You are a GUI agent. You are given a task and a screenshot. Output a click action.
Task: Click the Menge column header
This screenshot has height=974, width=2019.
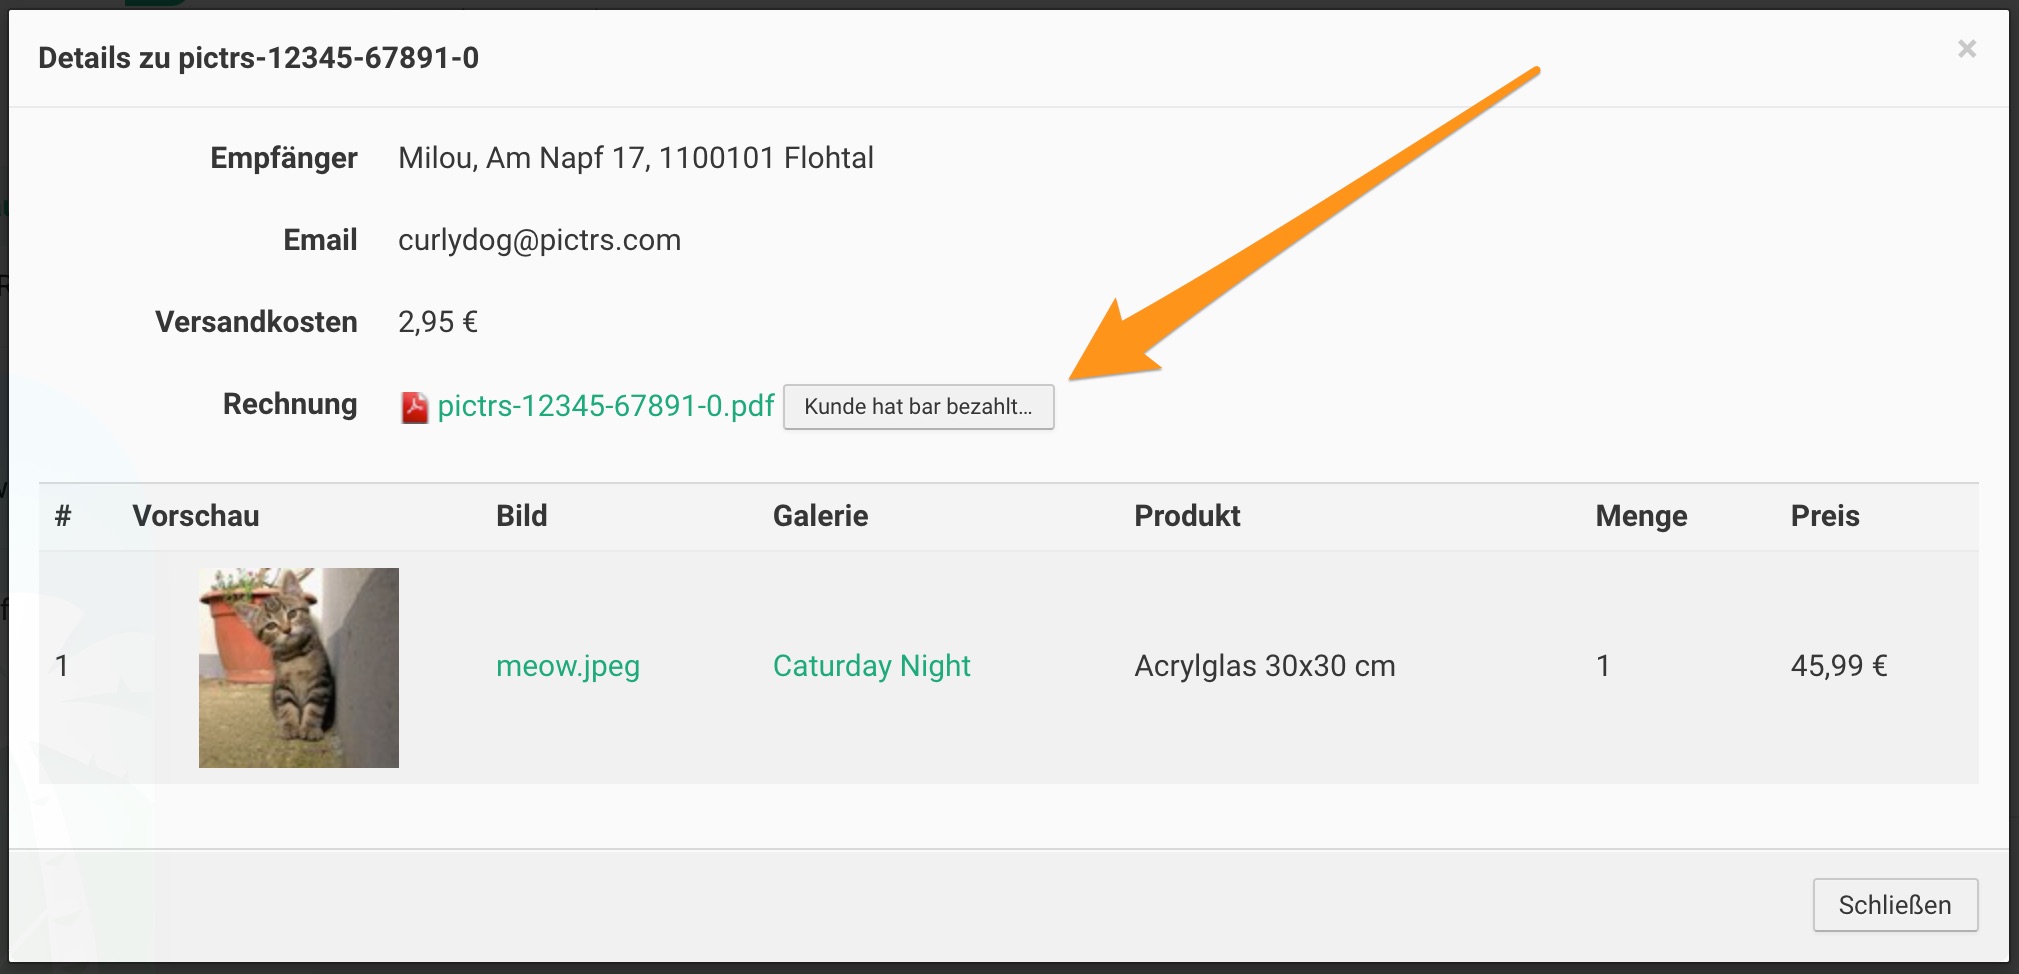coord(1641,516)
